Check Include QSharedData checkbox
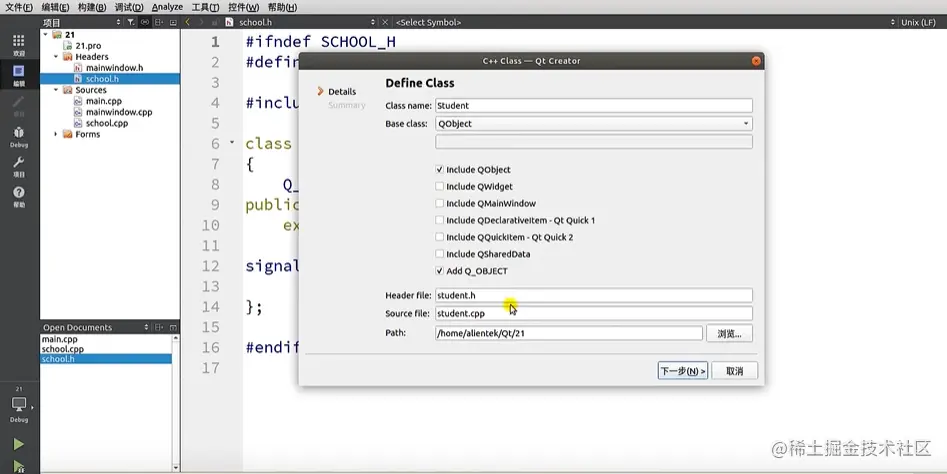The image size is (947, 474). pos(440,254)
